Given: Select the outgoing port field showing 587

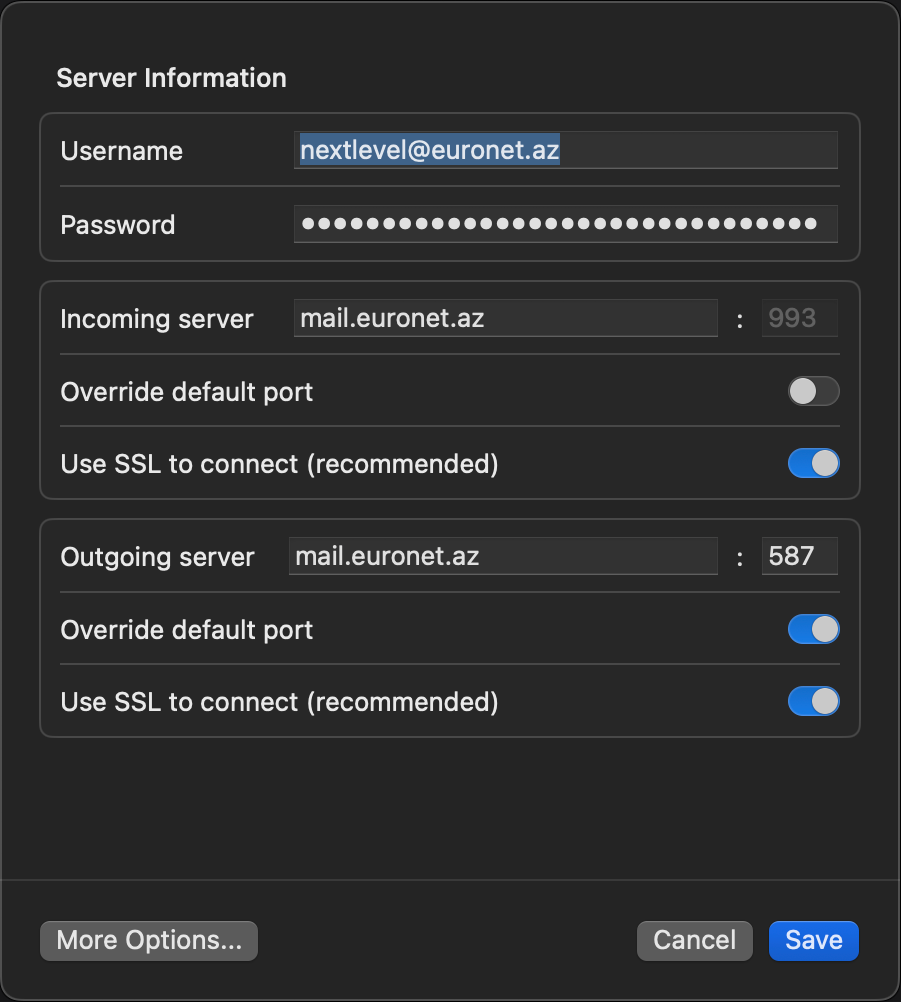Looking at the screenshot, I should tap(799, 556).
